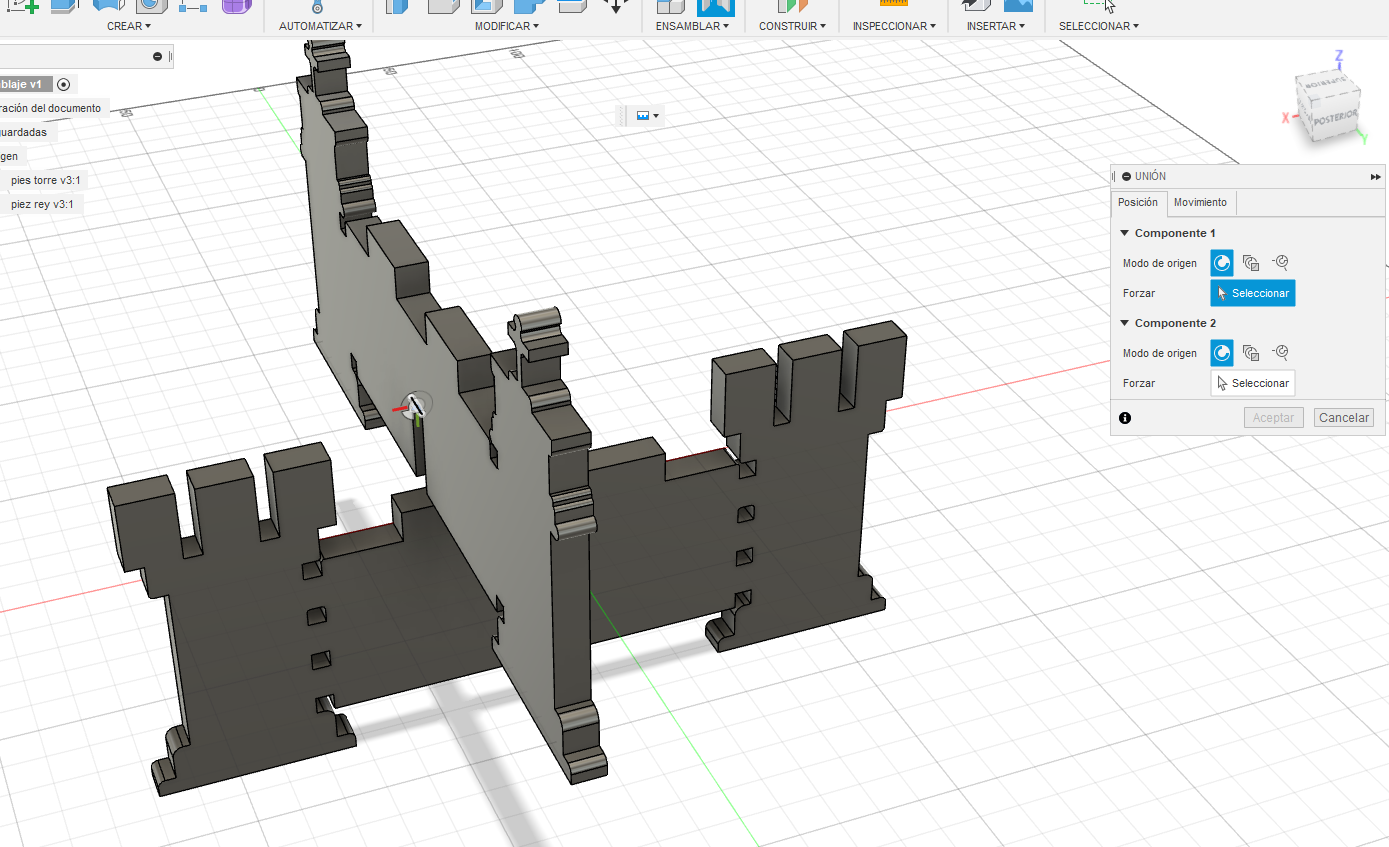Open the SELECCIONAR toolbar menu
This screenshot has height=847, width=1389.
[x=1099, y=26]
